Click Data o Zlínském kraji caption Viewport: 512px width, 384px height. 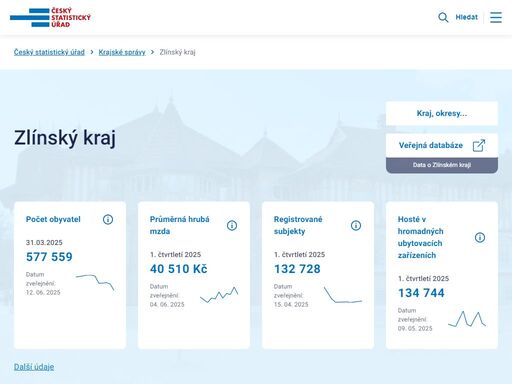(442, 165)
